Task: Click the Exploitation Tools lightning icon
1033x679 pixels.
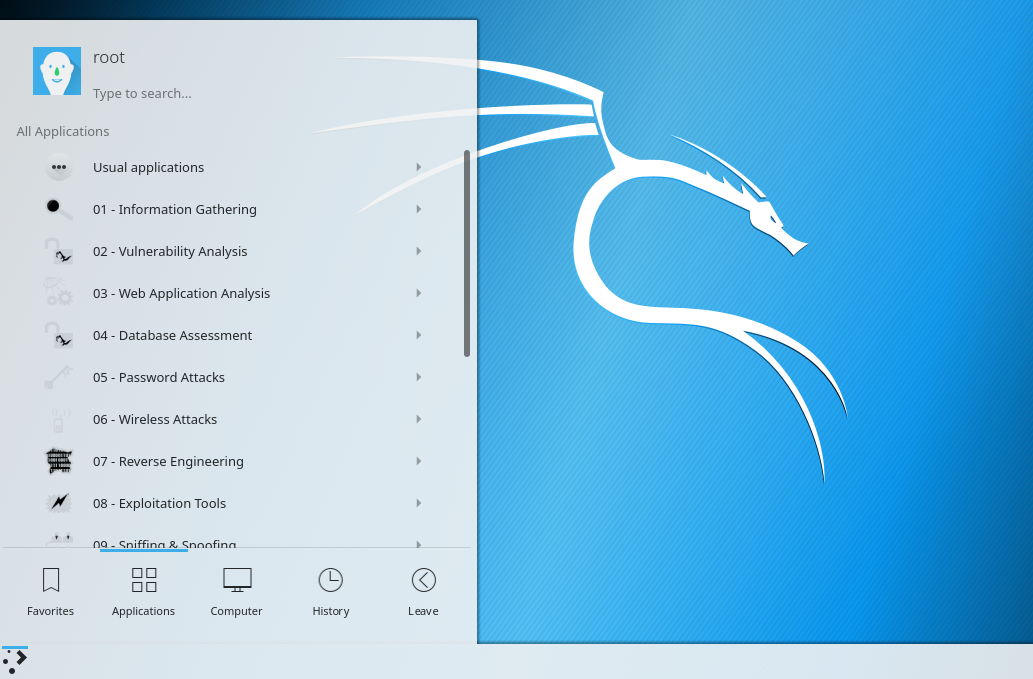Action: 59,503
